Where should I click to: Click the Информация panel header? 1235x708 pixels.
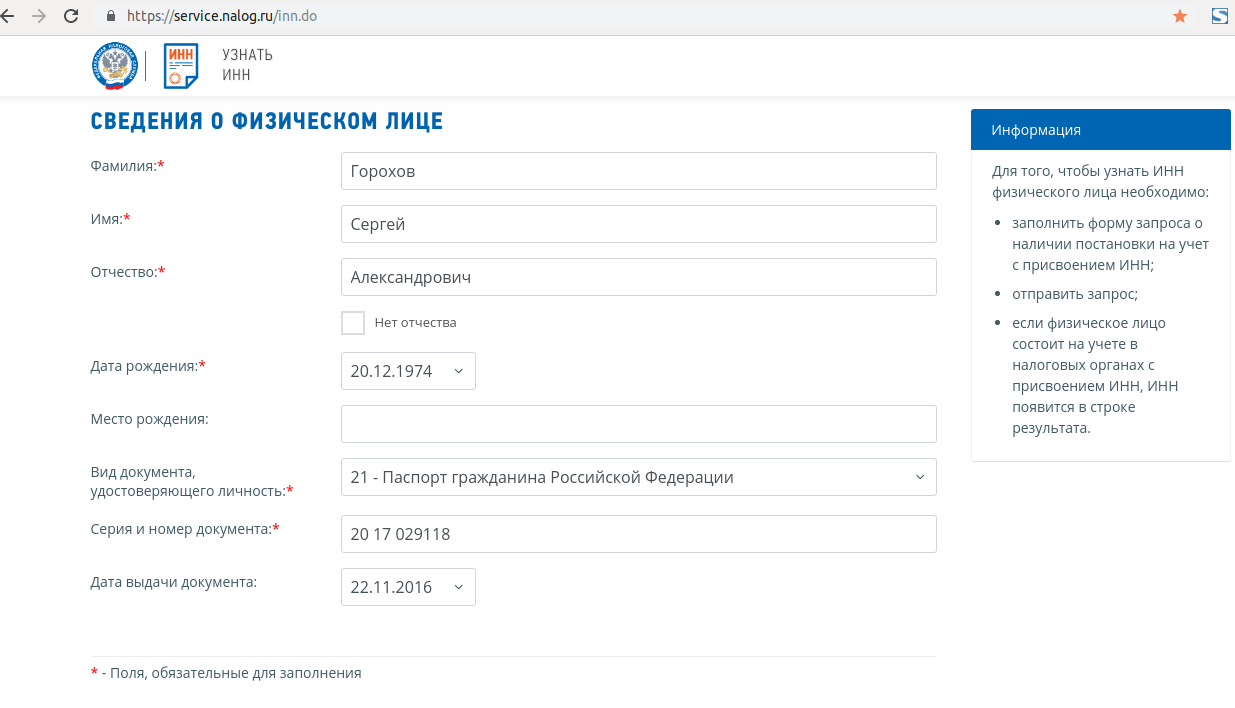coord(1100,130)
